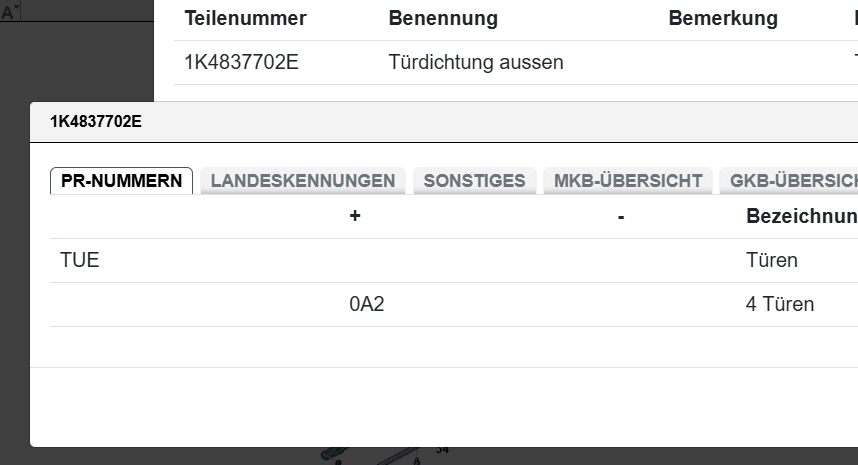This screenshot has width=858, height=465.
Task: Show the MKB-ÜBERSICHT tab
Action: pos(628,181)
